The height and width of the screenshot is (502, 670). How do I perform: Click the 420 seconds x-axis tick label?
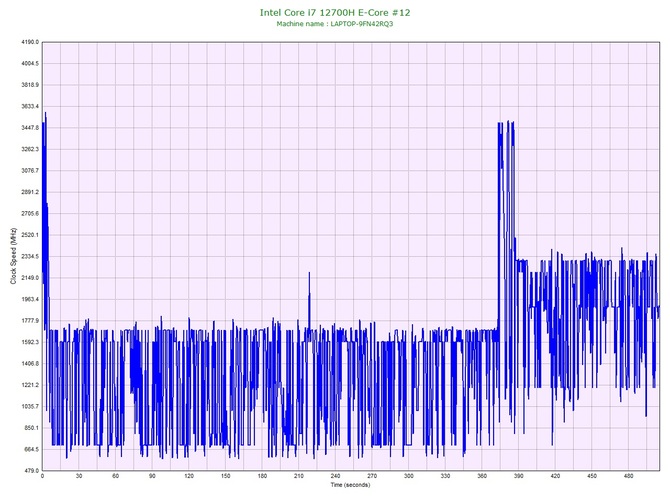[x=555, y=476]
